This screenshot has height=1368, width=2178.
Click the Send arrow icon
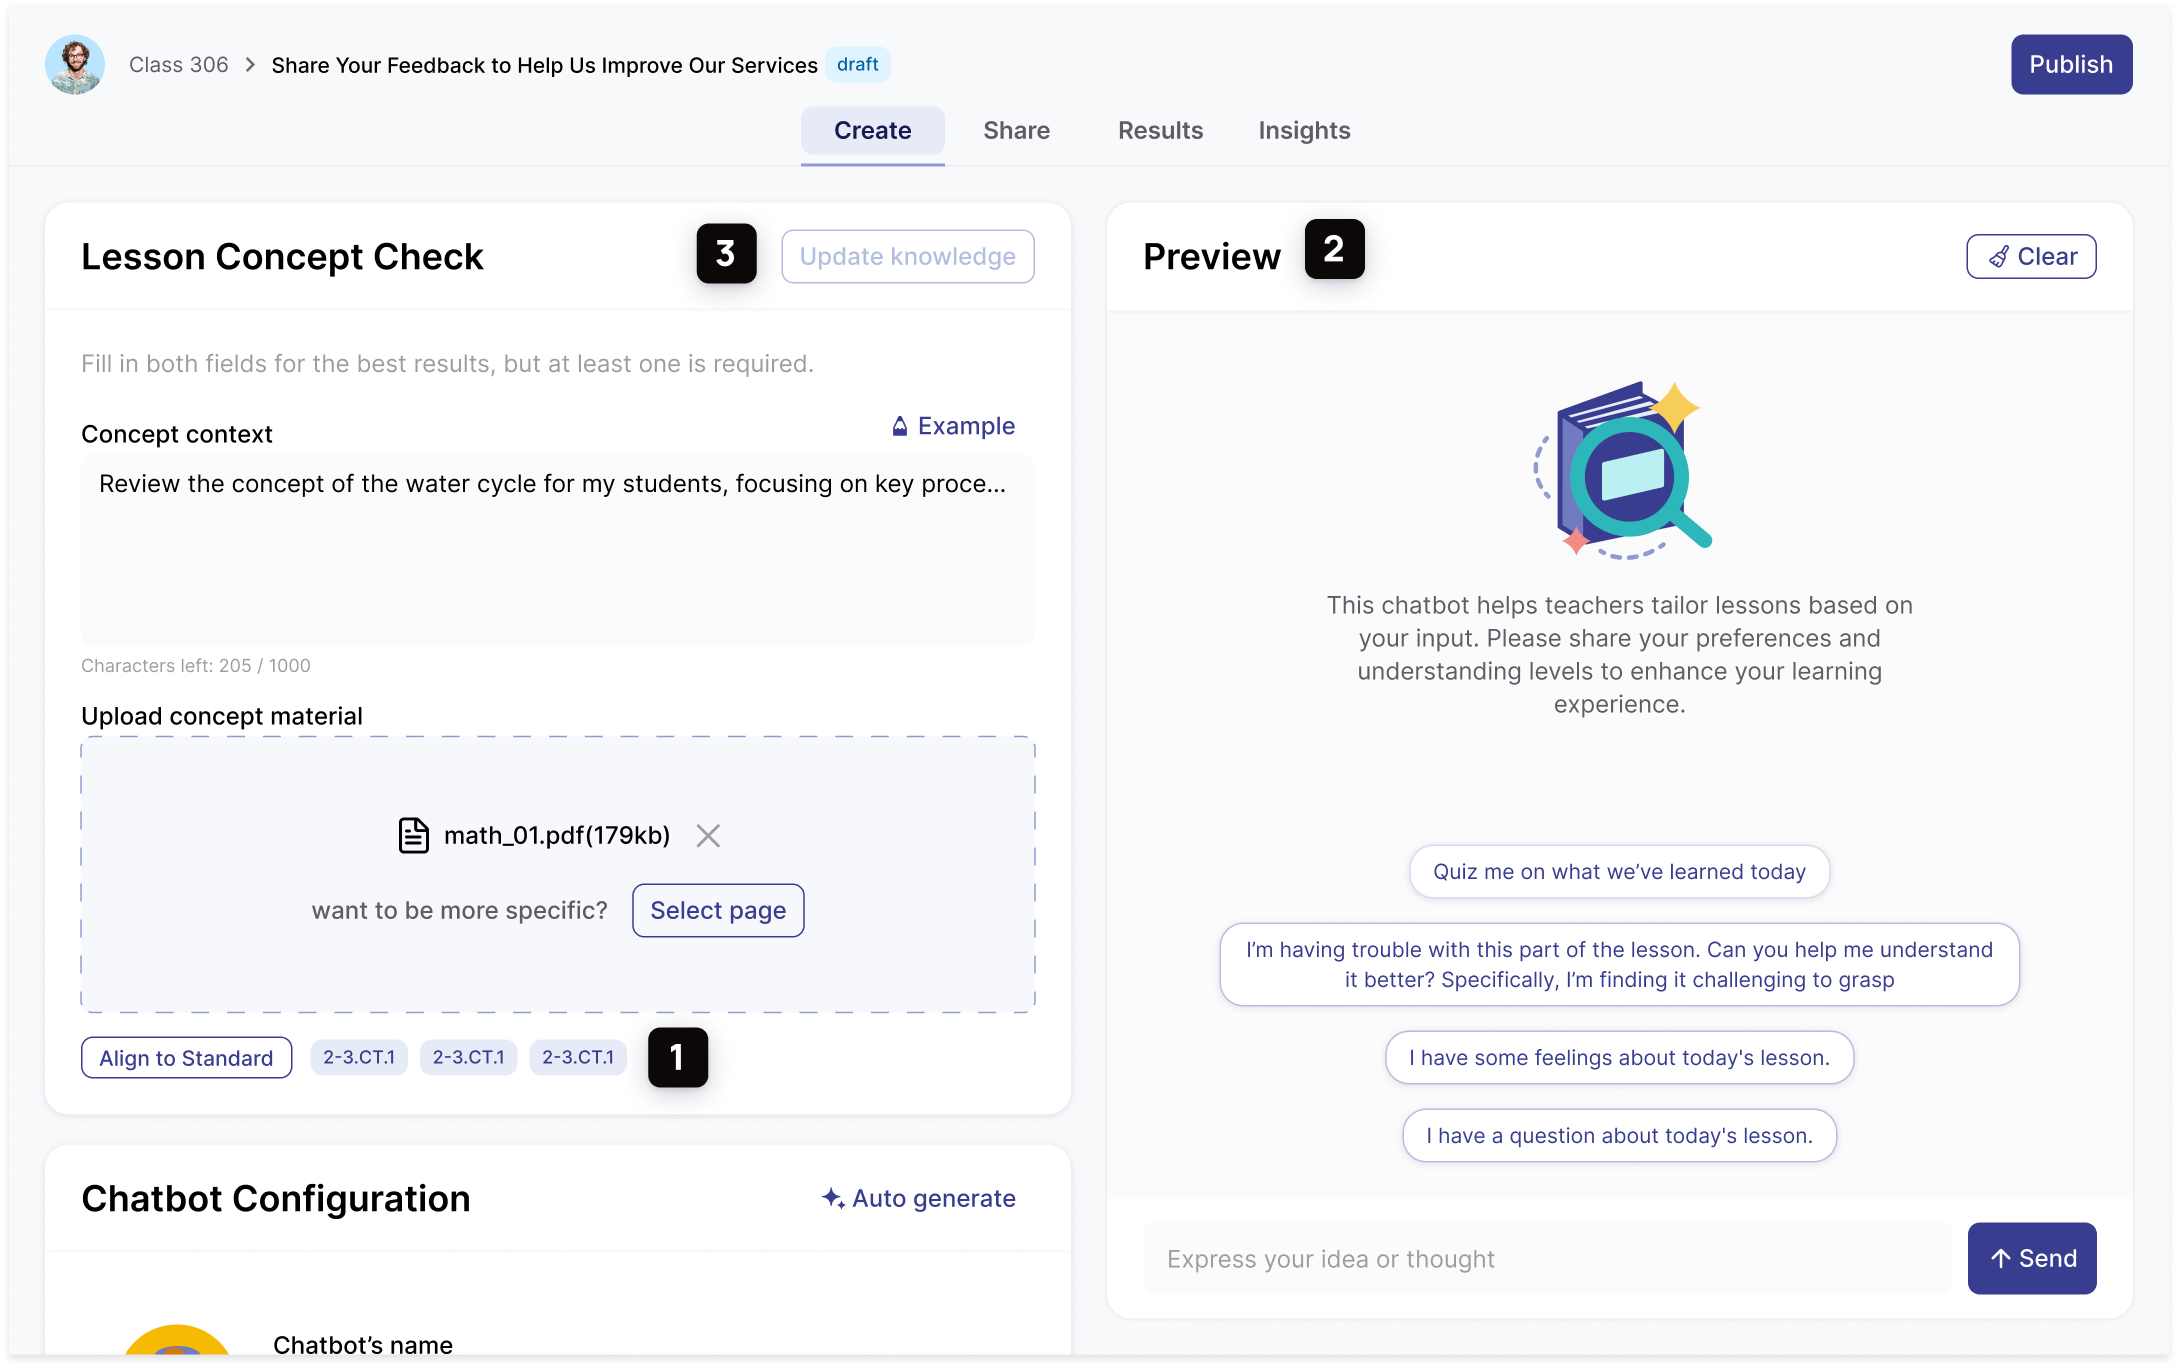click(2000, 1259)
